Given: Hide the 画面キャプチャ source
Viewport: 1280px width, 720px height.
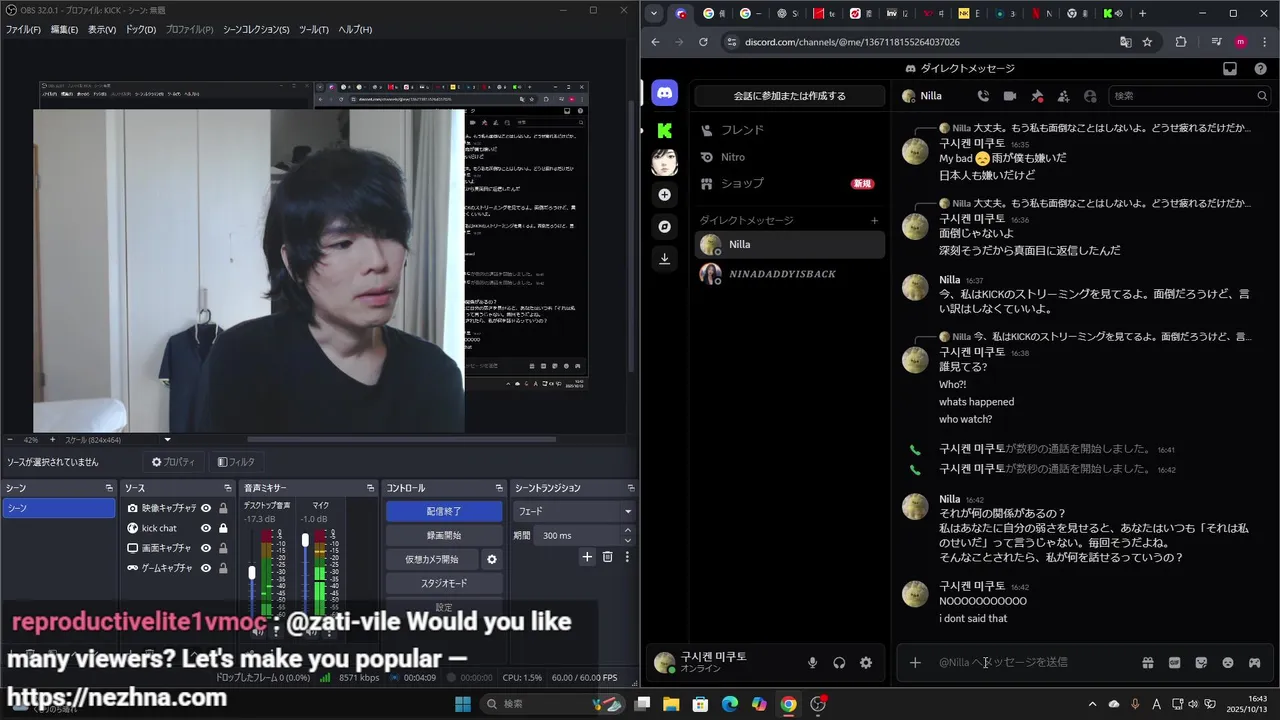Looking at the screenshot, I should point(206,548).
